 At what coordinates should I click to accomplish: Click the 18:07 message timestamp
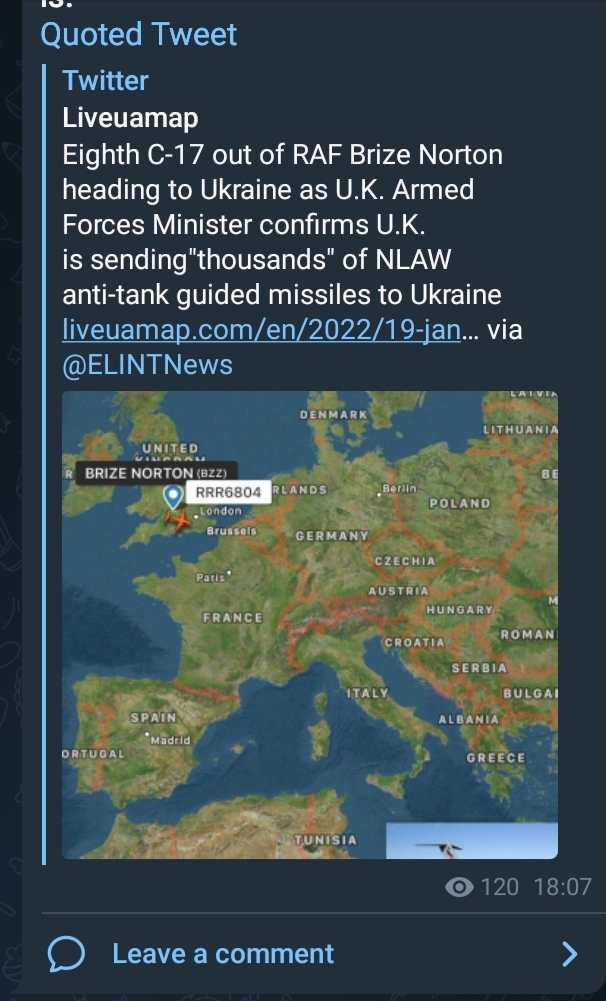point(562,887)
